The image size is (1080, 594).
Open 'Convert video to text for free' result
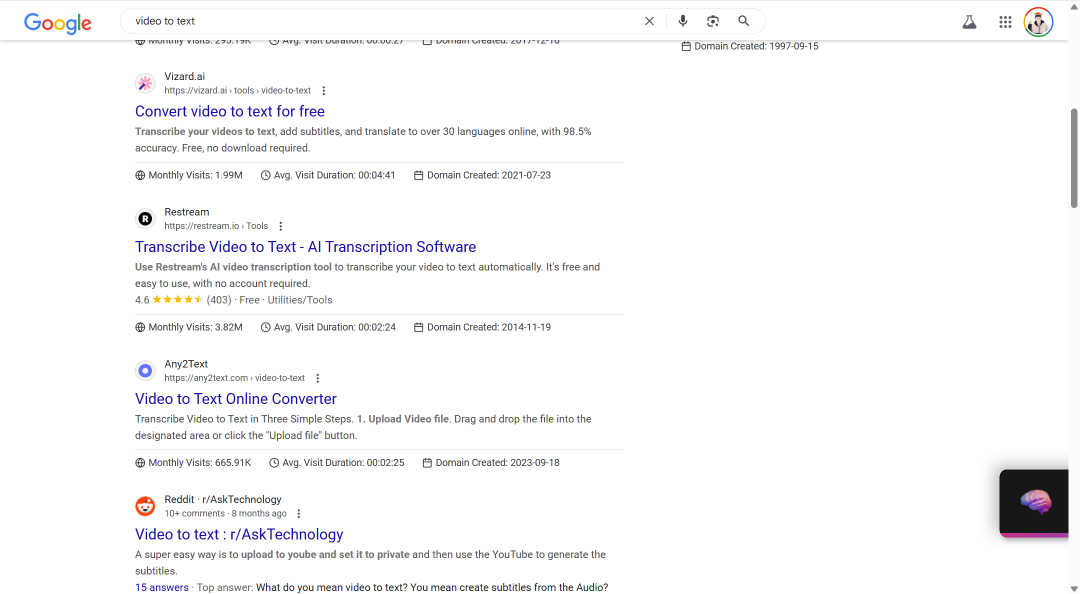coord(229,111)
